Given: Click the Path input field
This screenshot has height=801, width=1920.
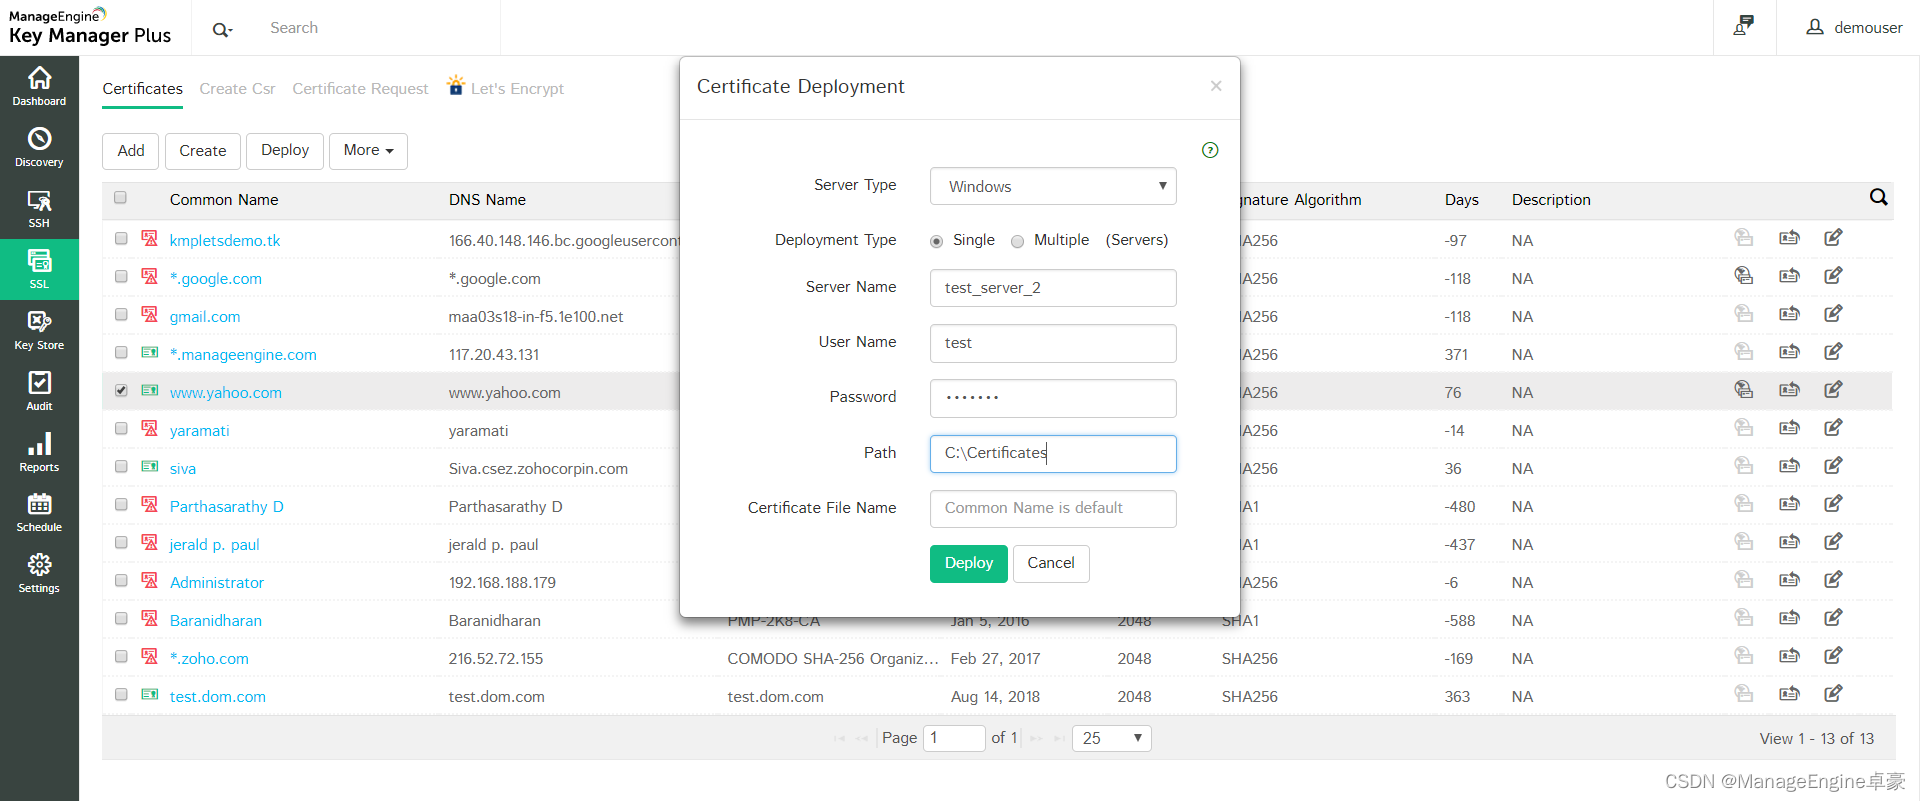Looking at the screenshot, I should click(1053, 454).
